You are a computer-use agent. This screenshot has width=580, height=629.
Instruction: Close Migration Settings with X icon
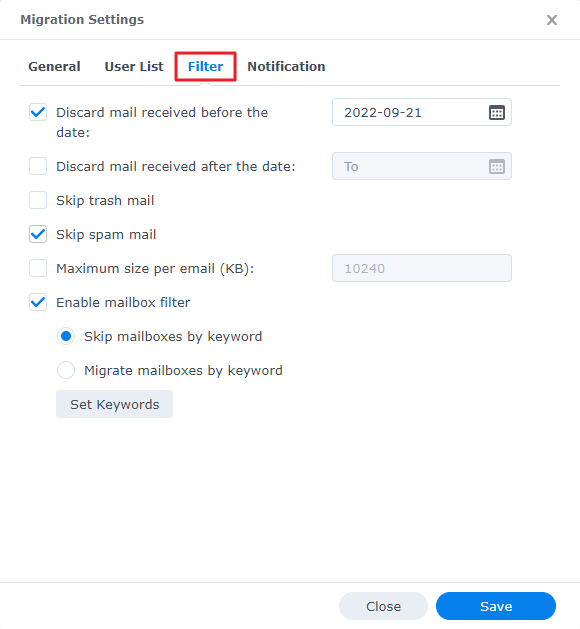tap(552, 20)
